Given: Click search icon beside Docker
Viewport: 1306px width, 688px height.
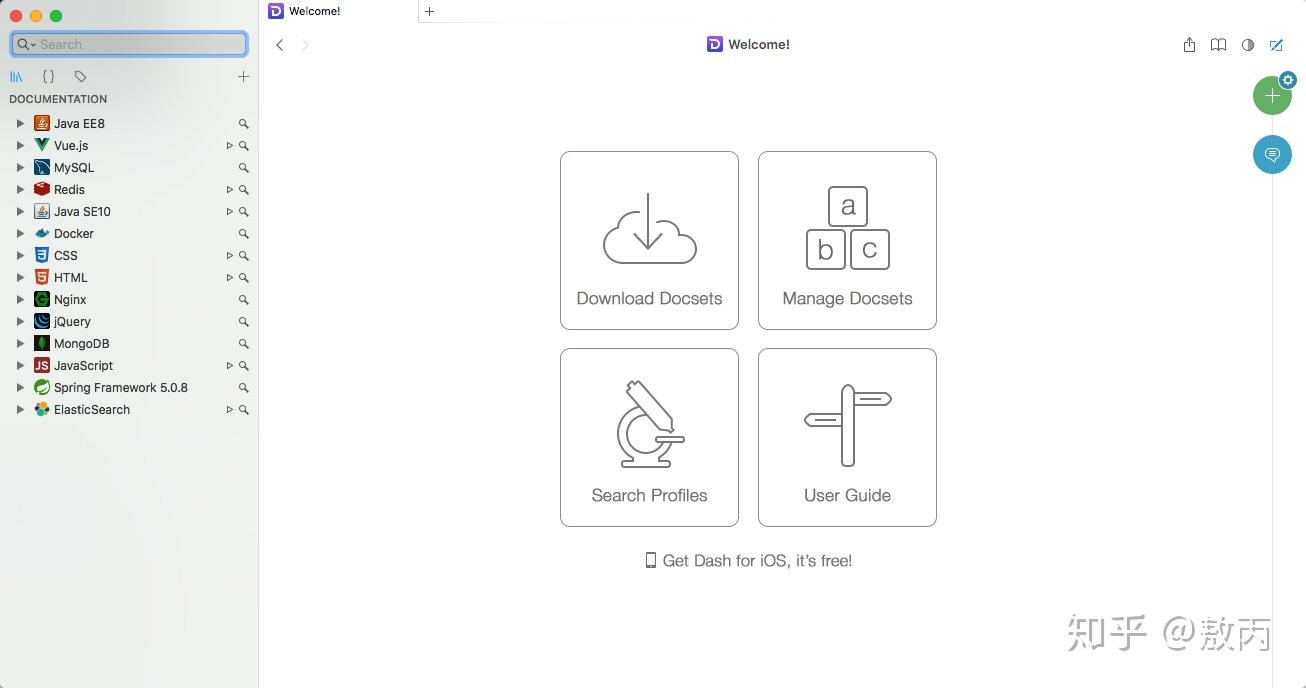Looking at the screenshot, I should (243, 234).
